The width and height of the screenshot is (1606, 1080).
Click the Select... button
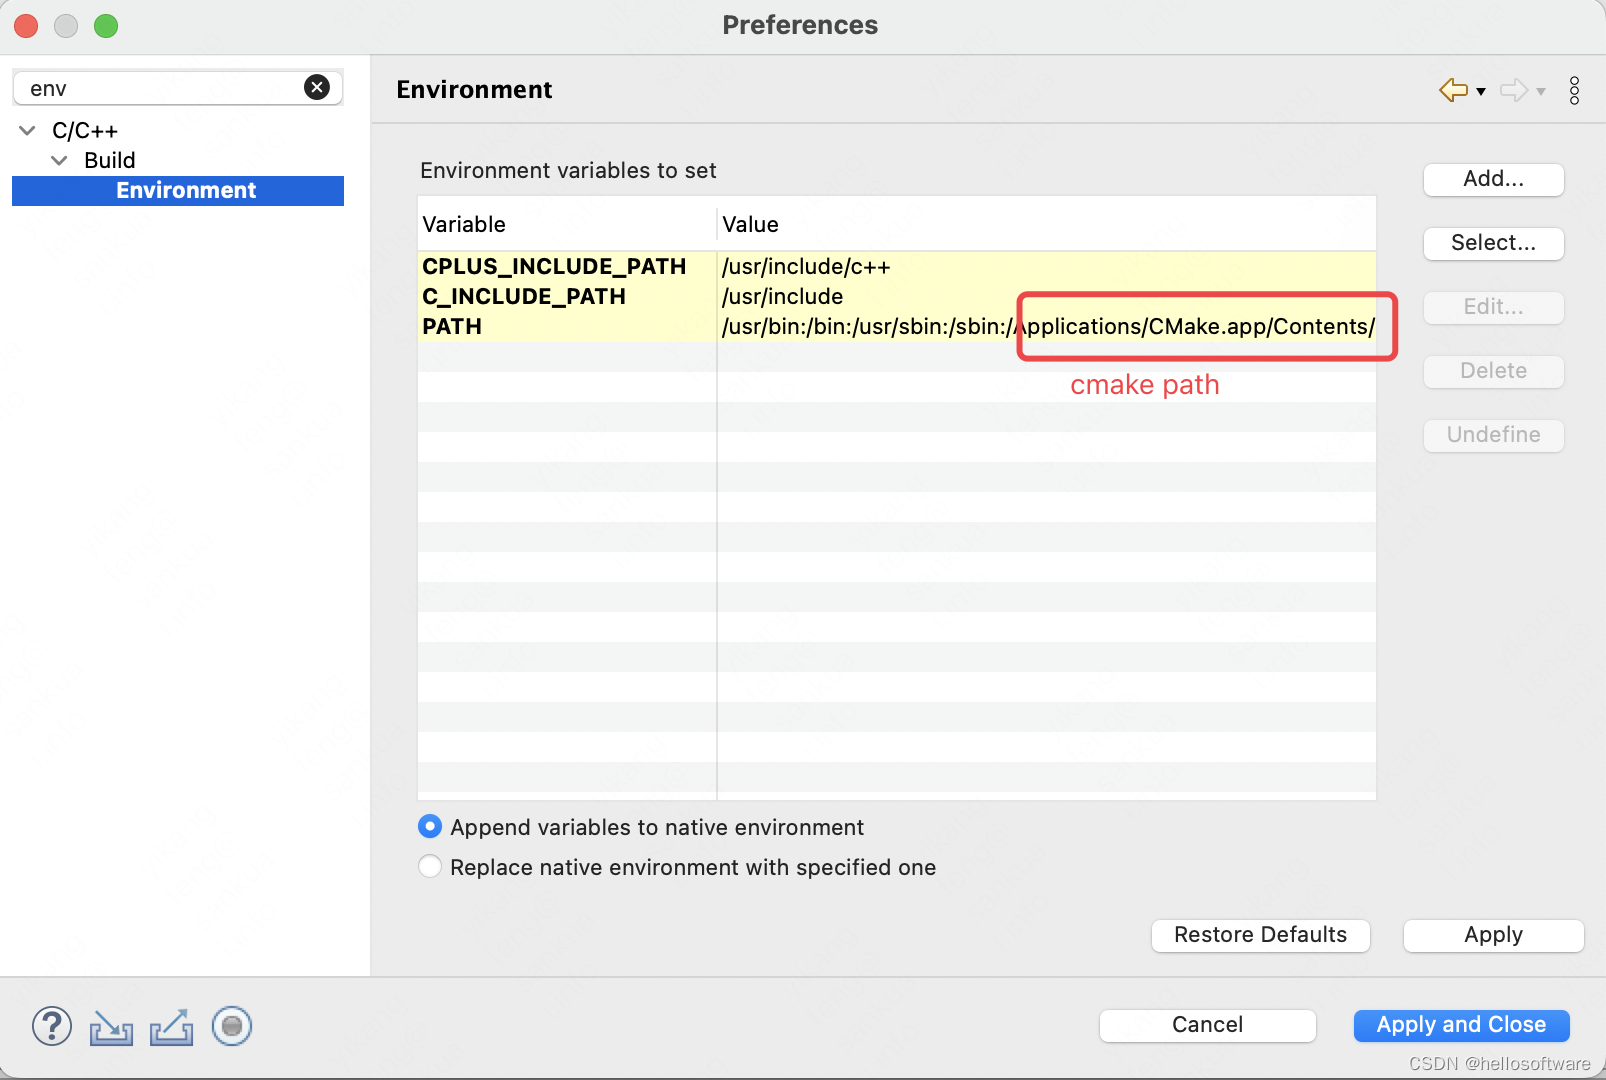tap(1493, 243)
